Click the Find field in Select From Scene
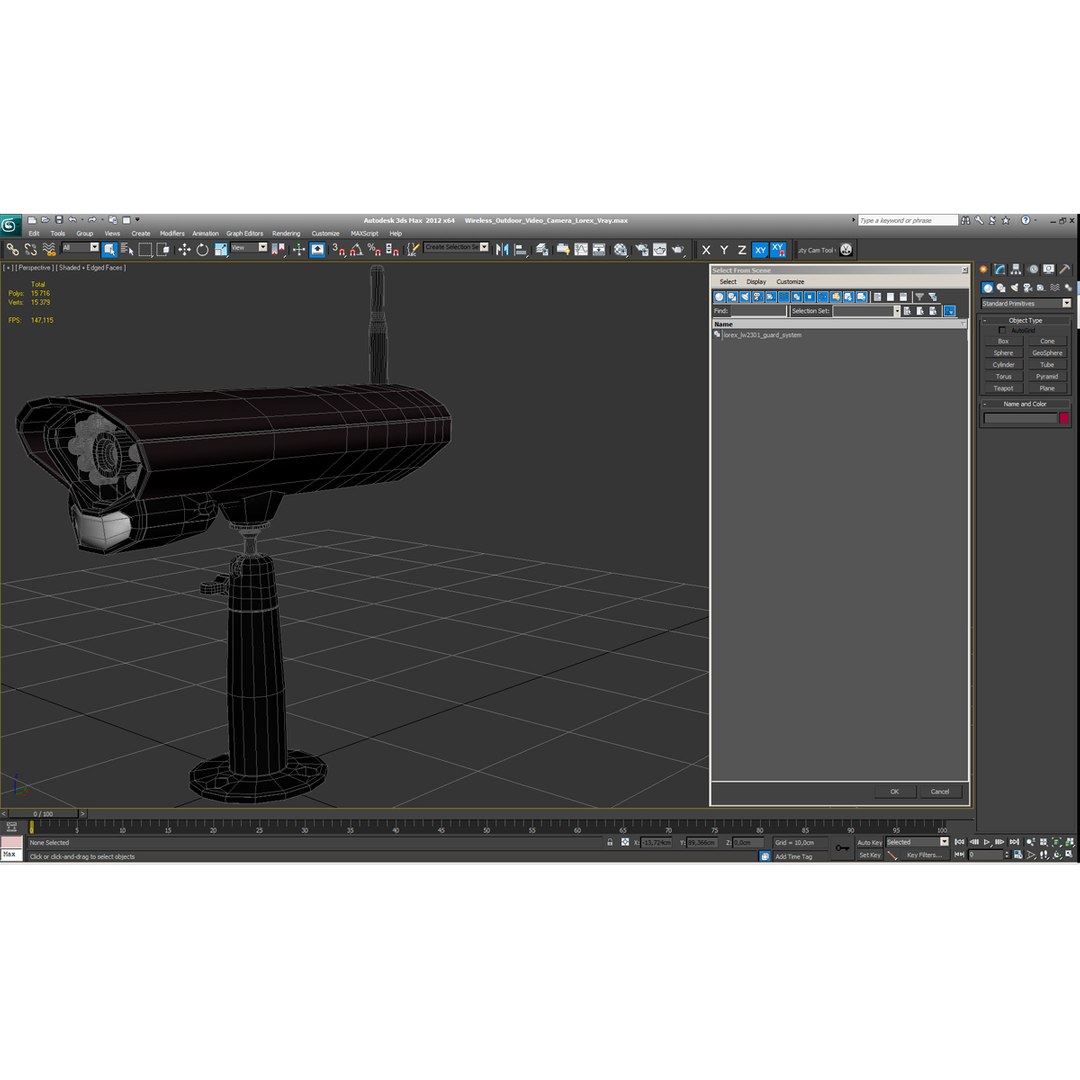Image resolution: width=1080 pixels, height=1080 pixels. click(758, 311)
